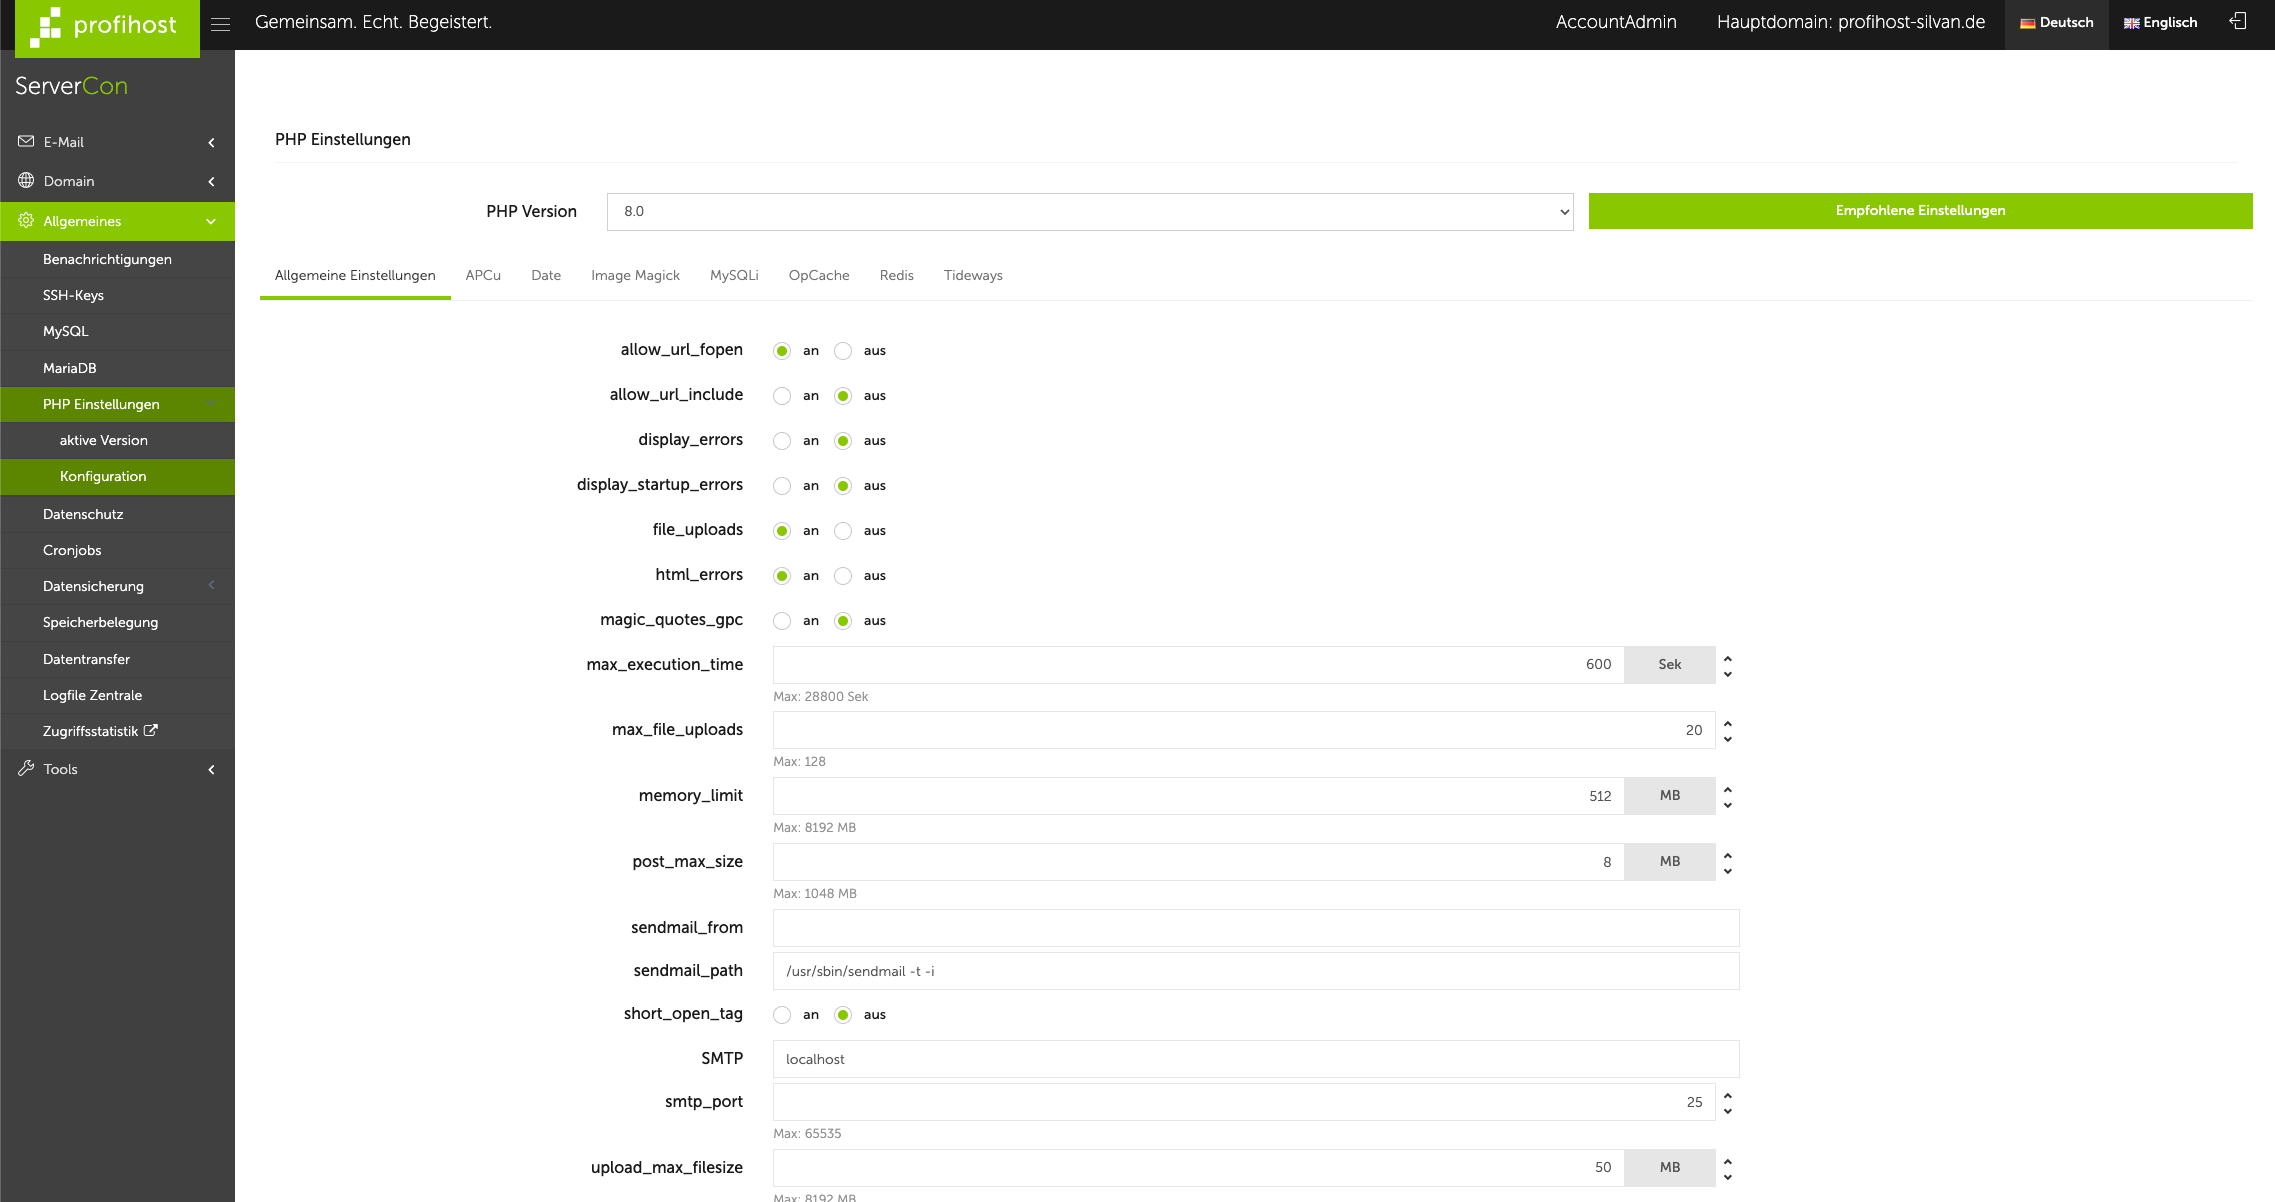The image size is (2275, 1202).
Task: Click the E-Mail envelope icon
Action: coord(26,142)
